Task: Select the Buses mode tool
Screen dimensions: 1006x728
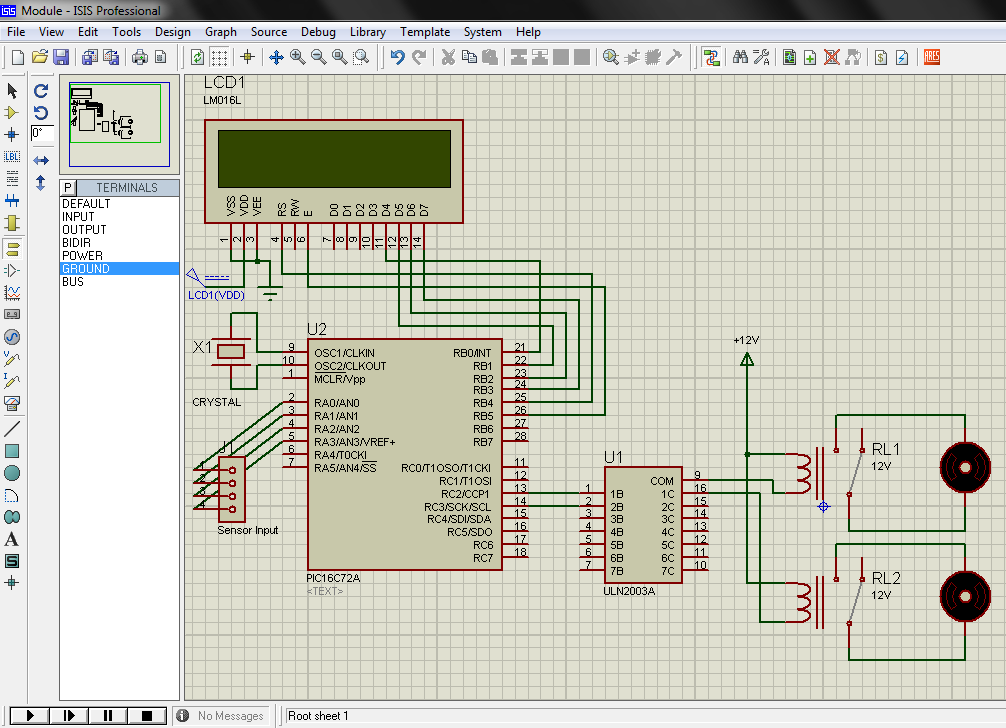Action: click(11, 200)
